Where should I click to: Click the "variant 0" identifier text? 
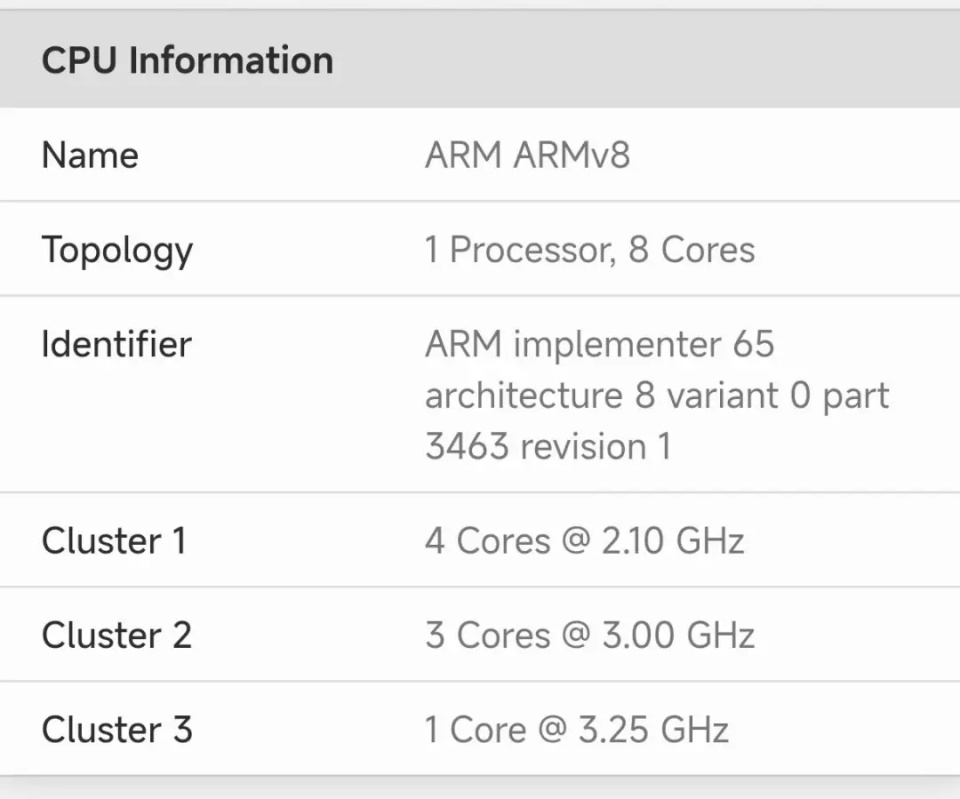(x=737, y=395)
